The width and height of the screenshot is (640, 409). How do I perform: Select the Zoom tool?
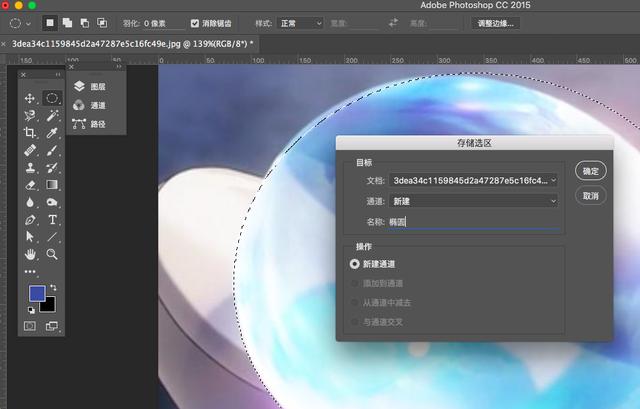pyautogui.click(x=52, y=254)
